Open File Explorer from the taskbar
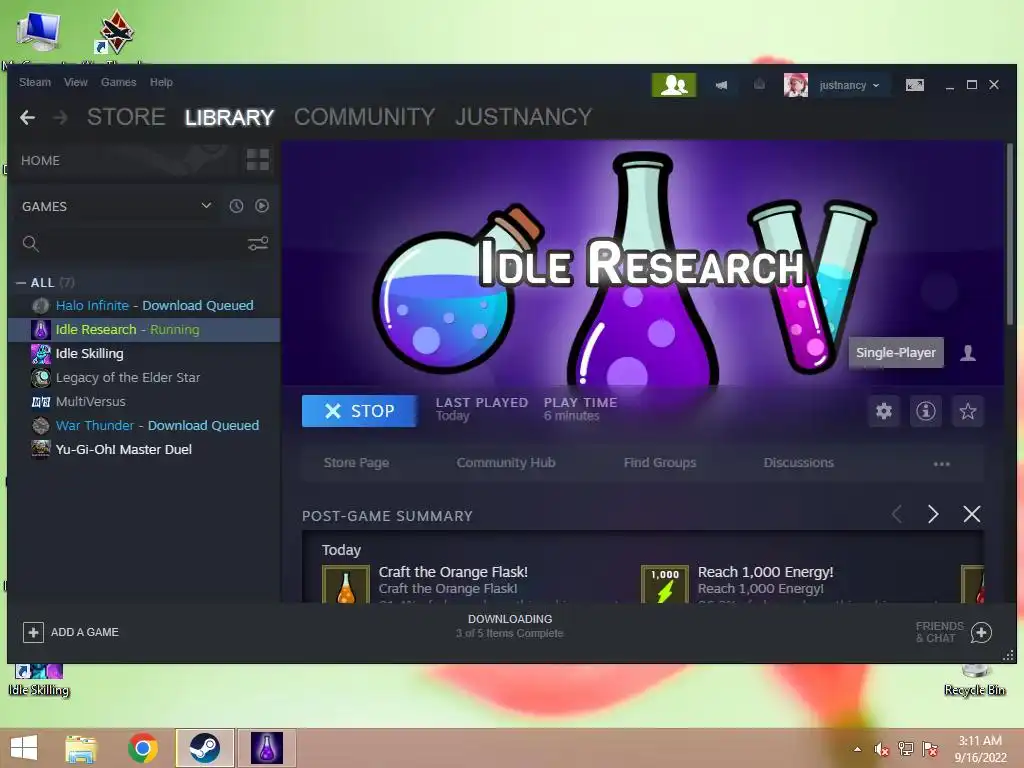1024x768 pixels. tap(81, 748)
